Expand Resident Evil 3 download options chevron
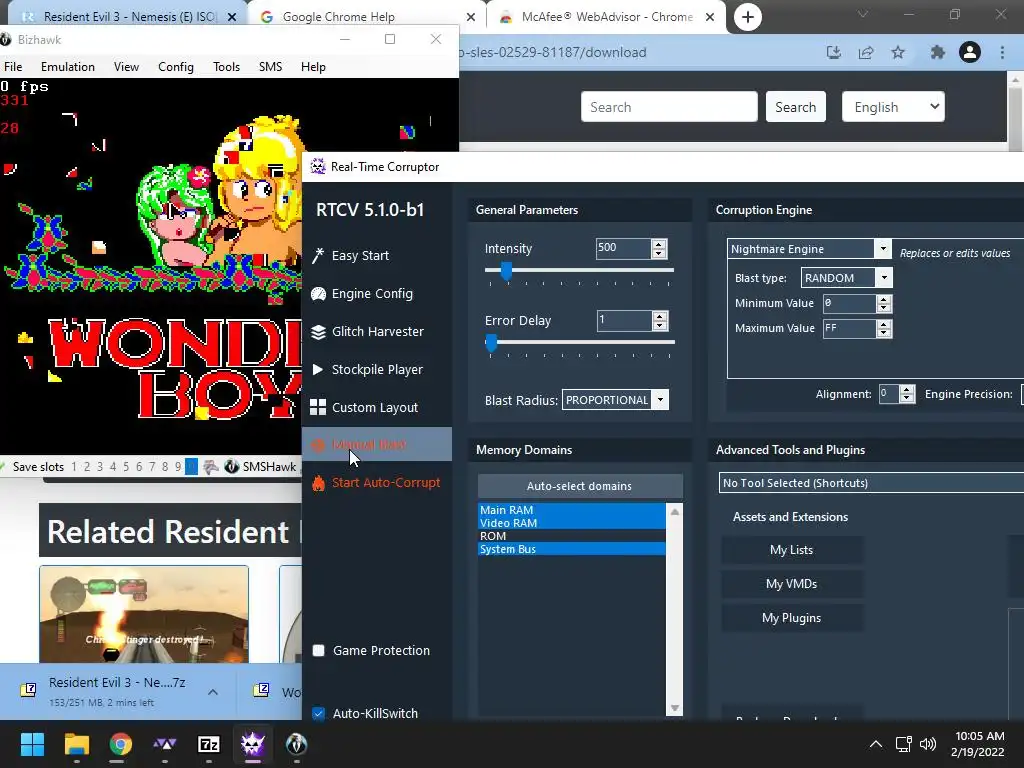This screenshot has height=768, width=1024. (213, 692)
